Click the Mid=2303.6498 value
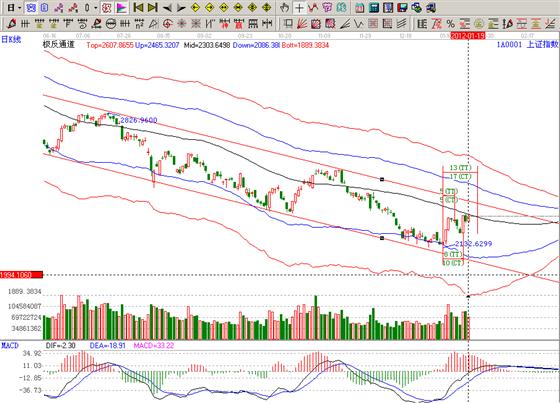This screenshot has width=560, height=403. click(207, 45)
